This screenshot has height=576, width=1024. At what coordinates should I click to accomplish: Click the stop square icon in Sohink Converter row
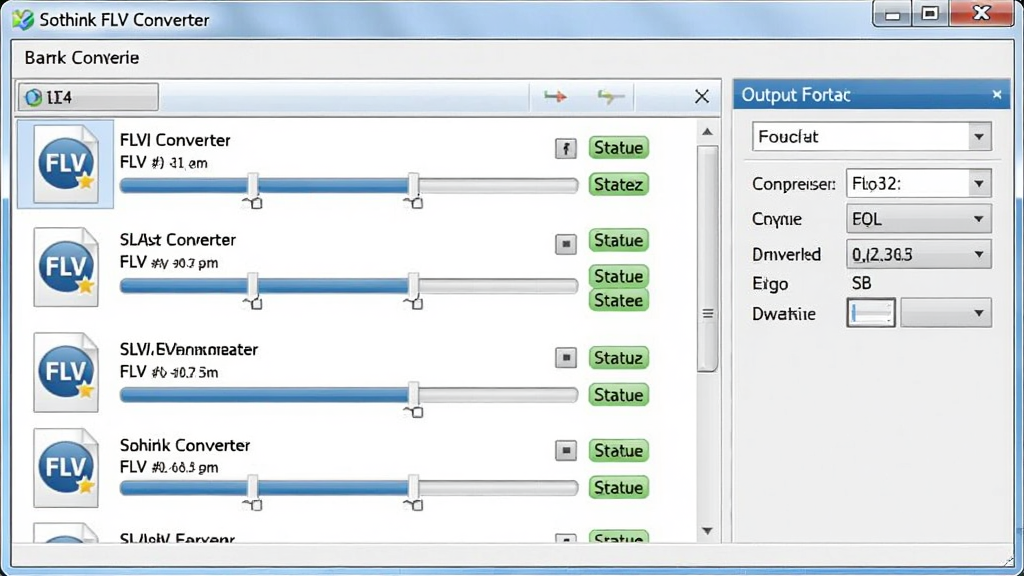(x=566, y=450)
